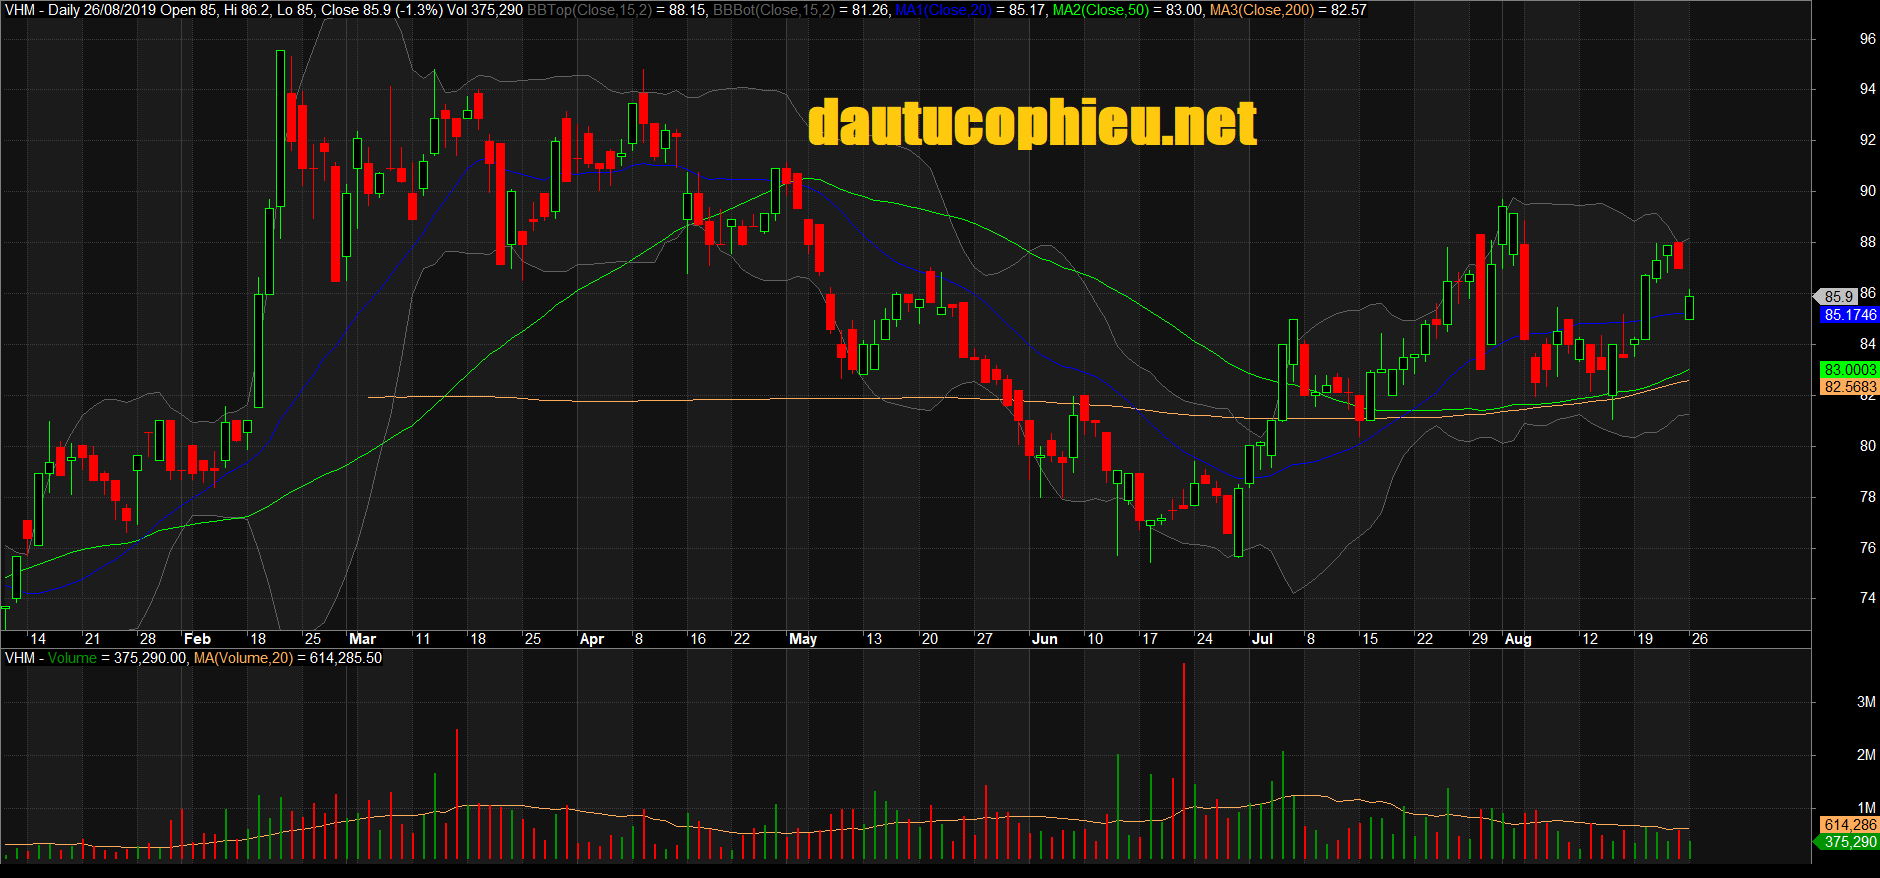Click the green MA2(Close,50) header label

coord(1100,10)
